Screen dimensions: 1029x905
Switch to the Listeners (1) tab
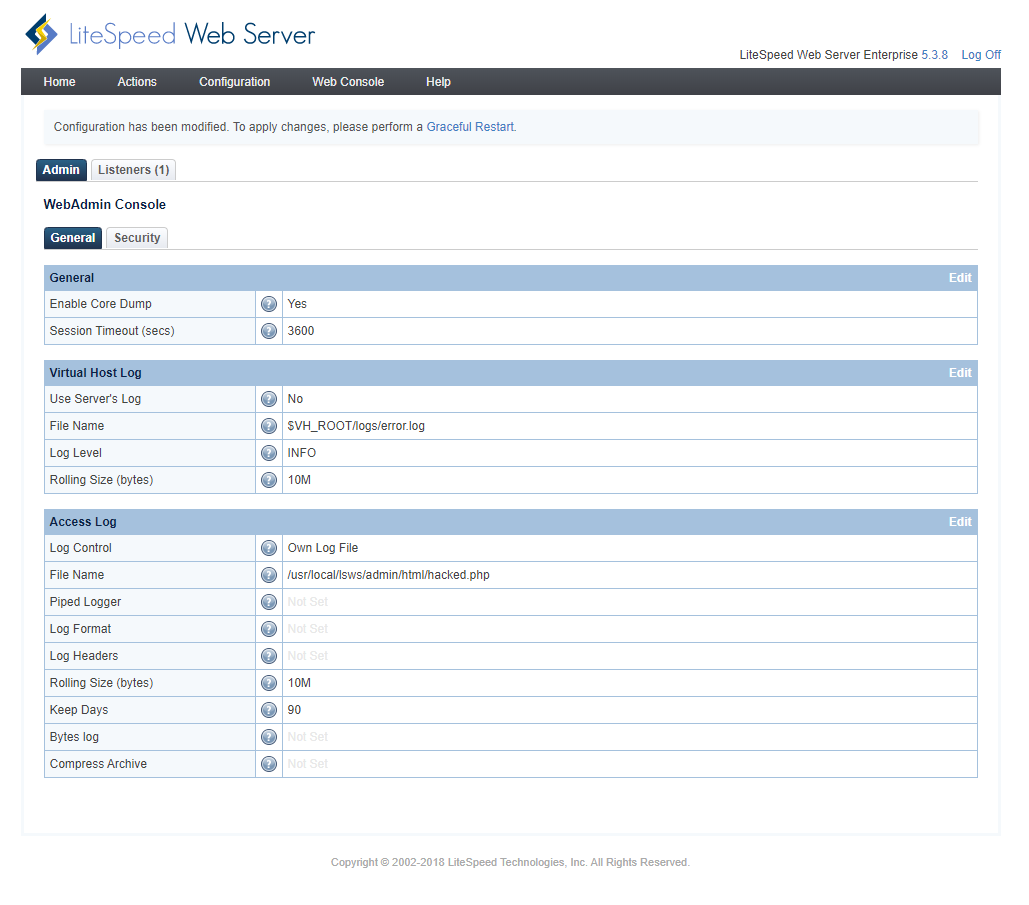pyautogui.click(x=134, y=170)
